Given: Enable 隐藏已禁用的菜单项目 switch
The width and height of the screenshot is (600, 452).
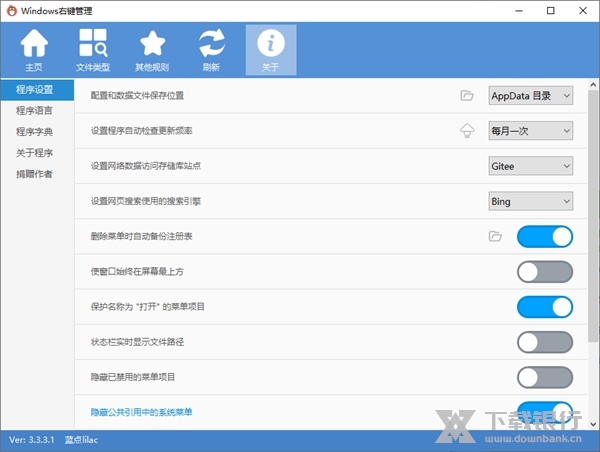Looking at the screenshot, I should pos(545,377).
